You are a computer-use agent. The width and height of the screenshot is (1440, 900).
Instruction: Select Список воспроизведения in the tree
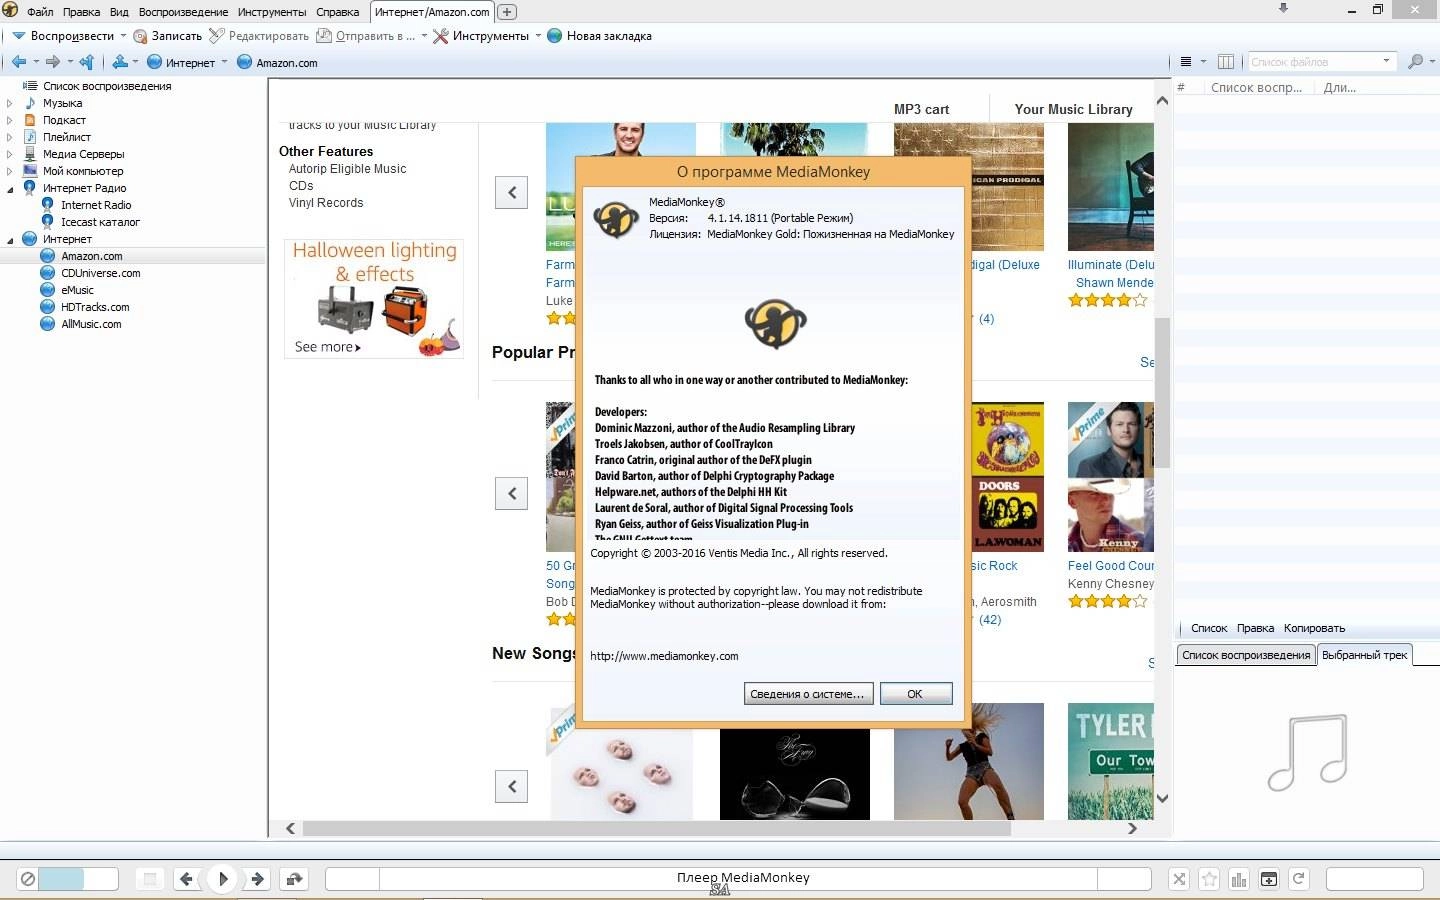[x=107, y=86]
